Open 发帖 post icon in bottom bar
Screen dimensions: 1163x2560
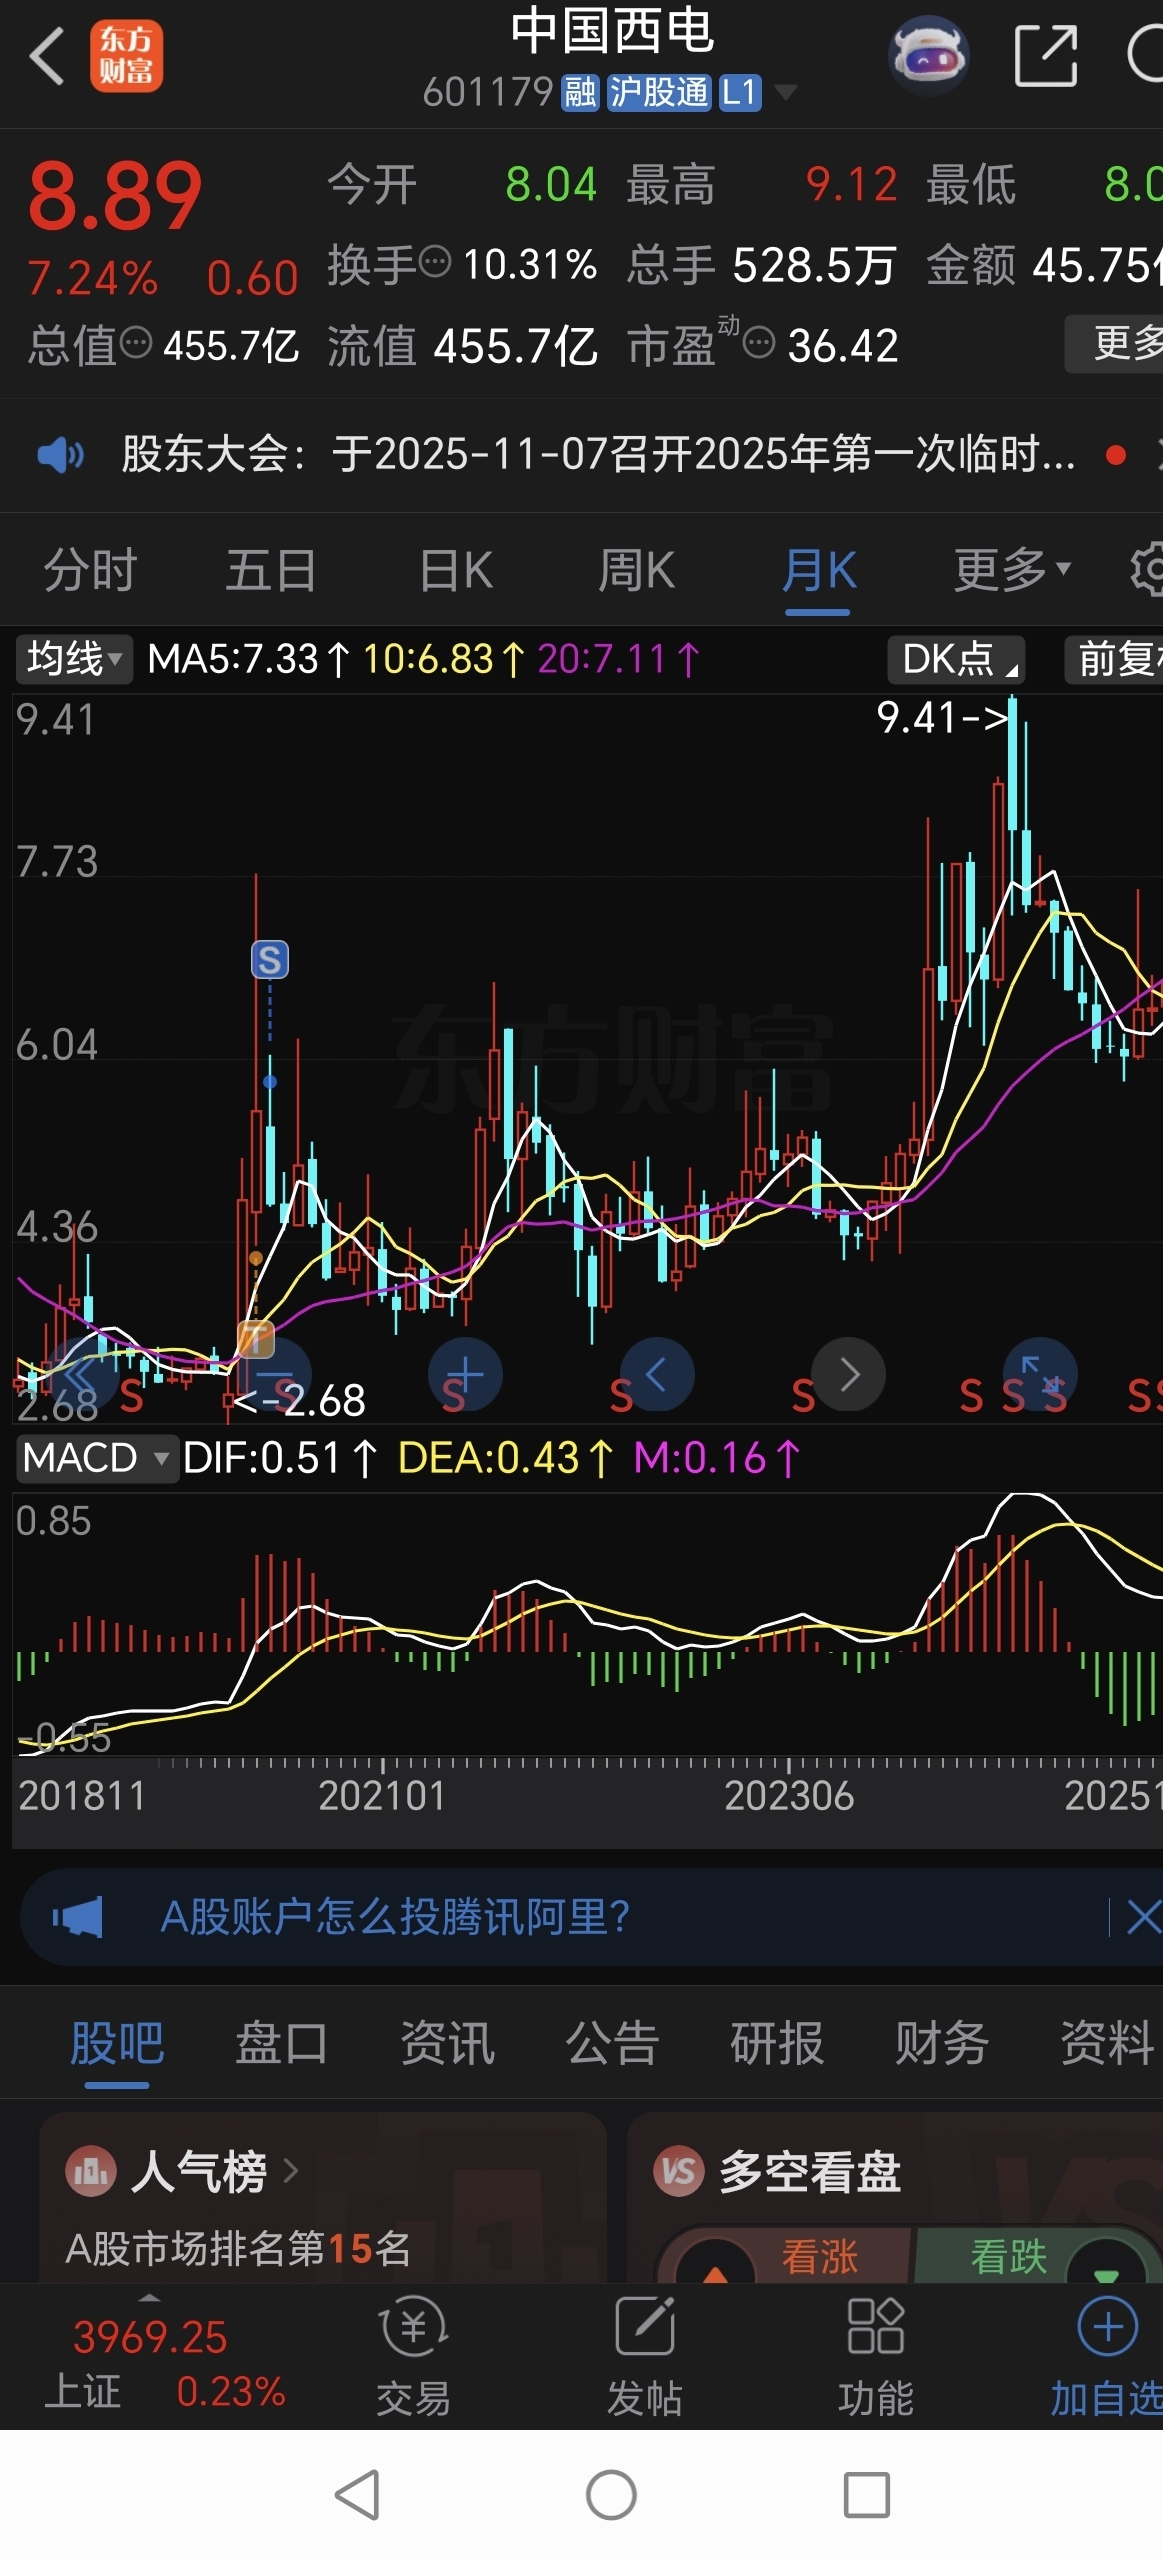645,2326
